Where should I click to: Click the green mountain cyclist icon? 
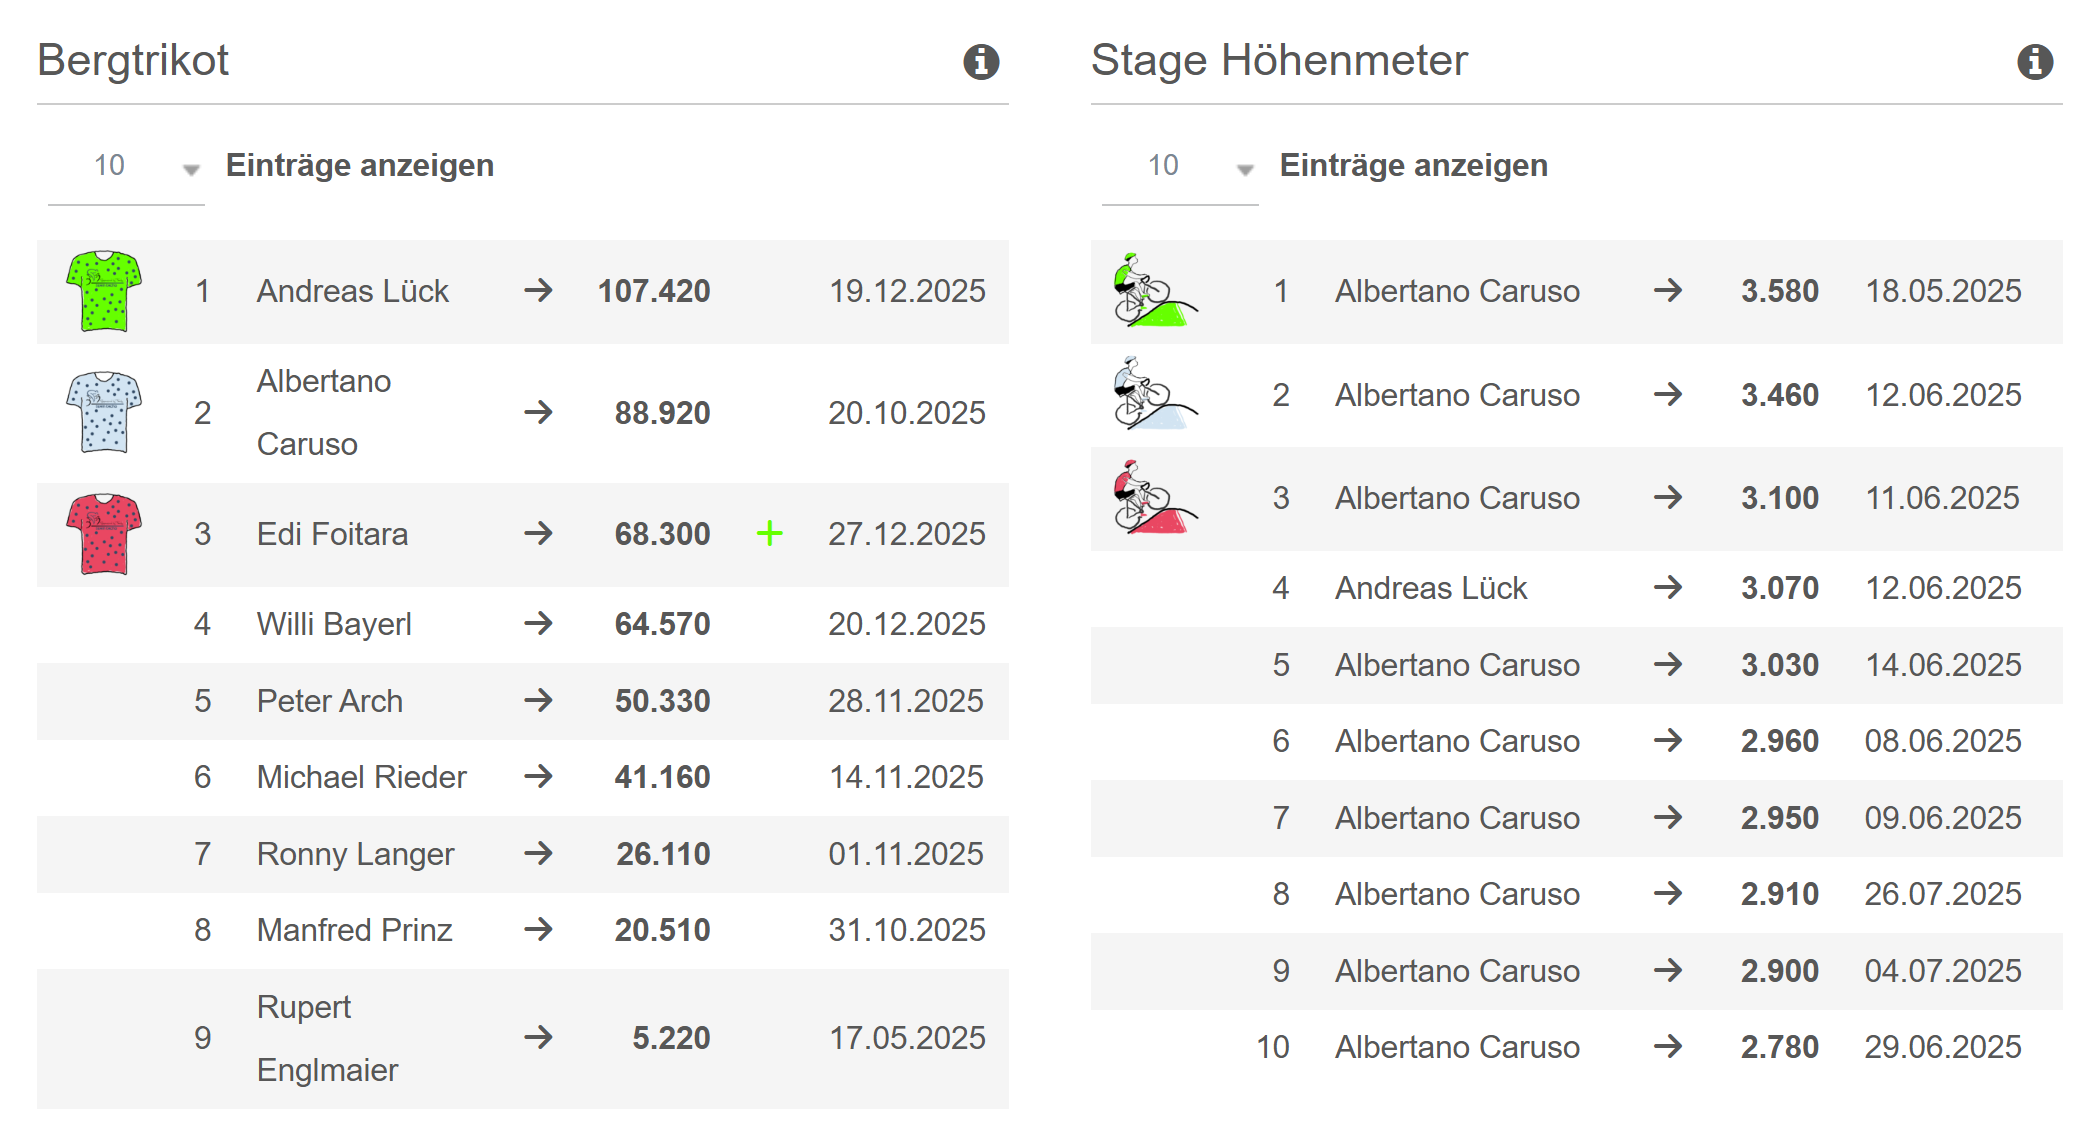[x=1153, y=290]
